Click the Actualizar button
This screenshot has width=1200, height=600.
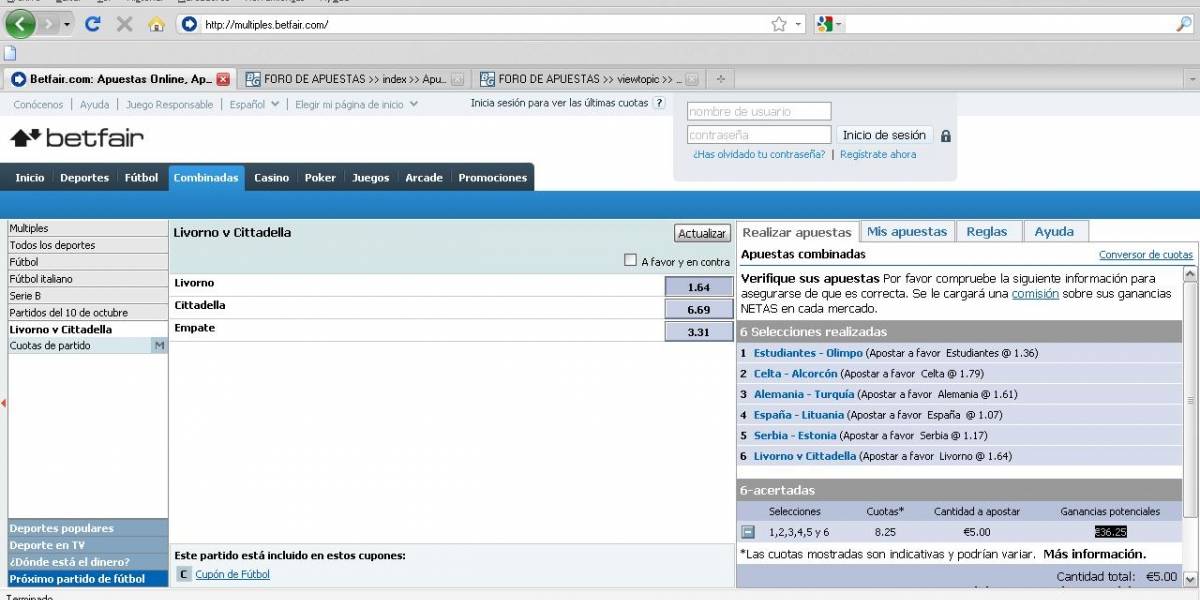(702, 233)
